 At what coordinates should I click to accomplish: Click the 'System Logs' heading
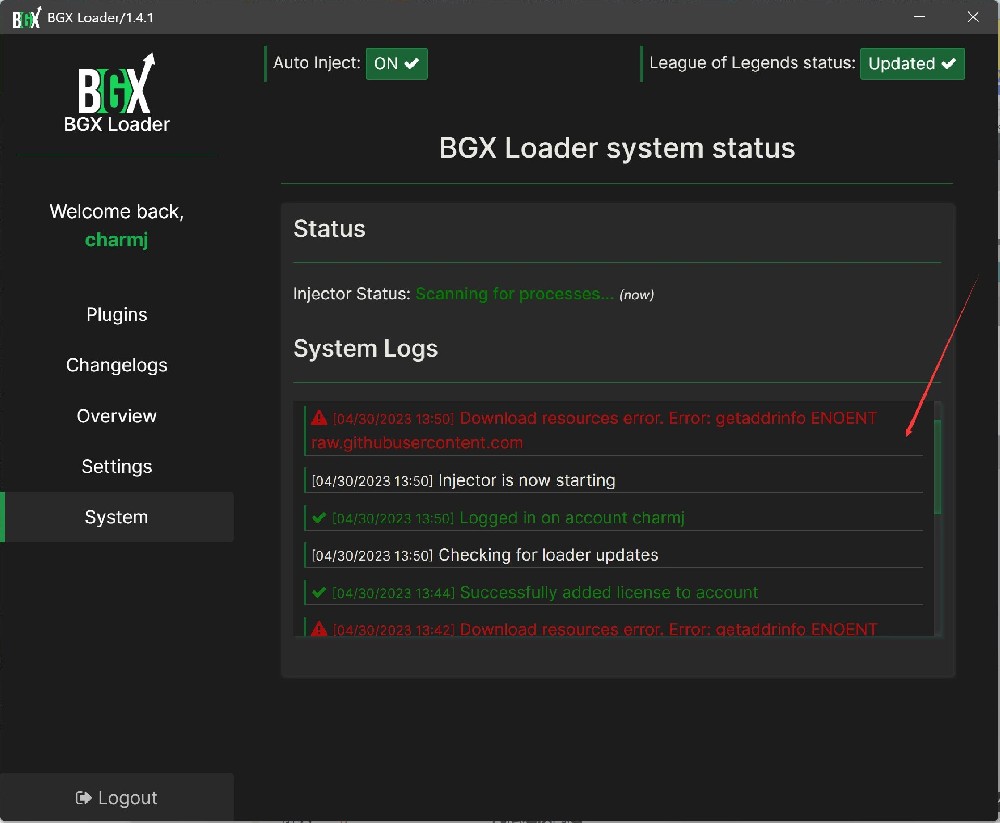pos(365,349)
